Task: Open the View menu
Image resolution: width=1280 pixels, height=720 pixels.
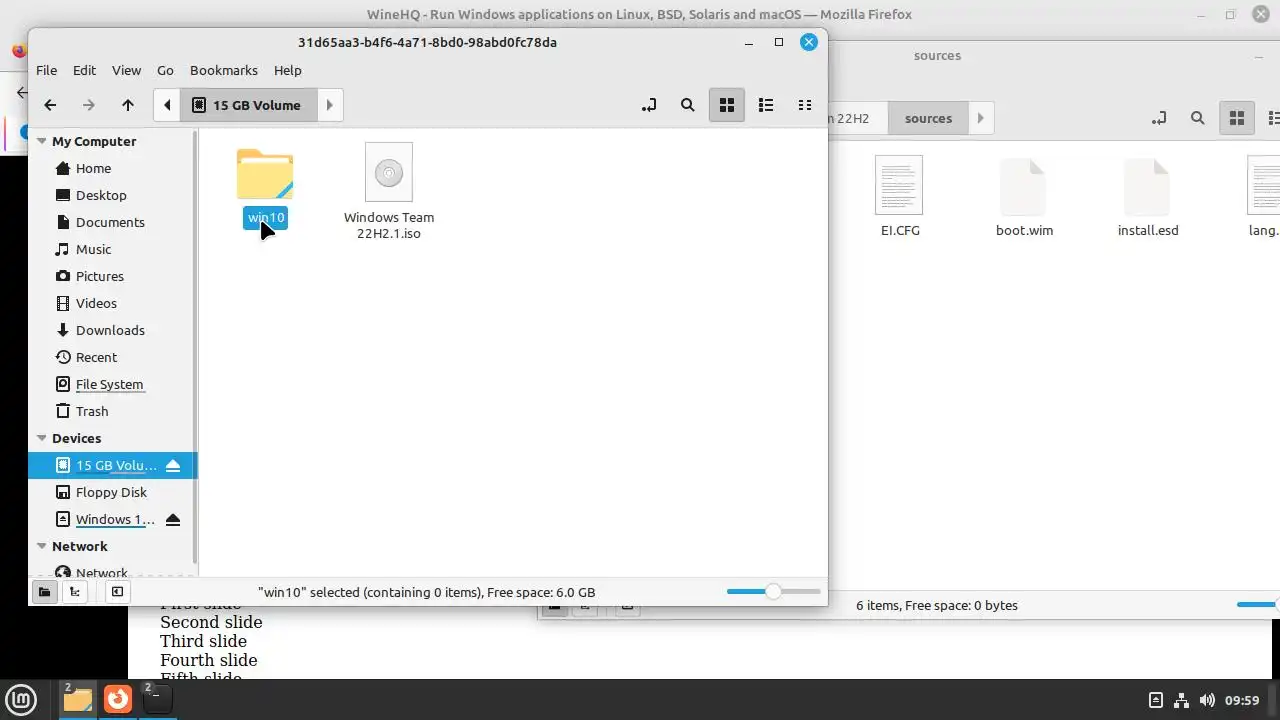Action: click(126, 70)
